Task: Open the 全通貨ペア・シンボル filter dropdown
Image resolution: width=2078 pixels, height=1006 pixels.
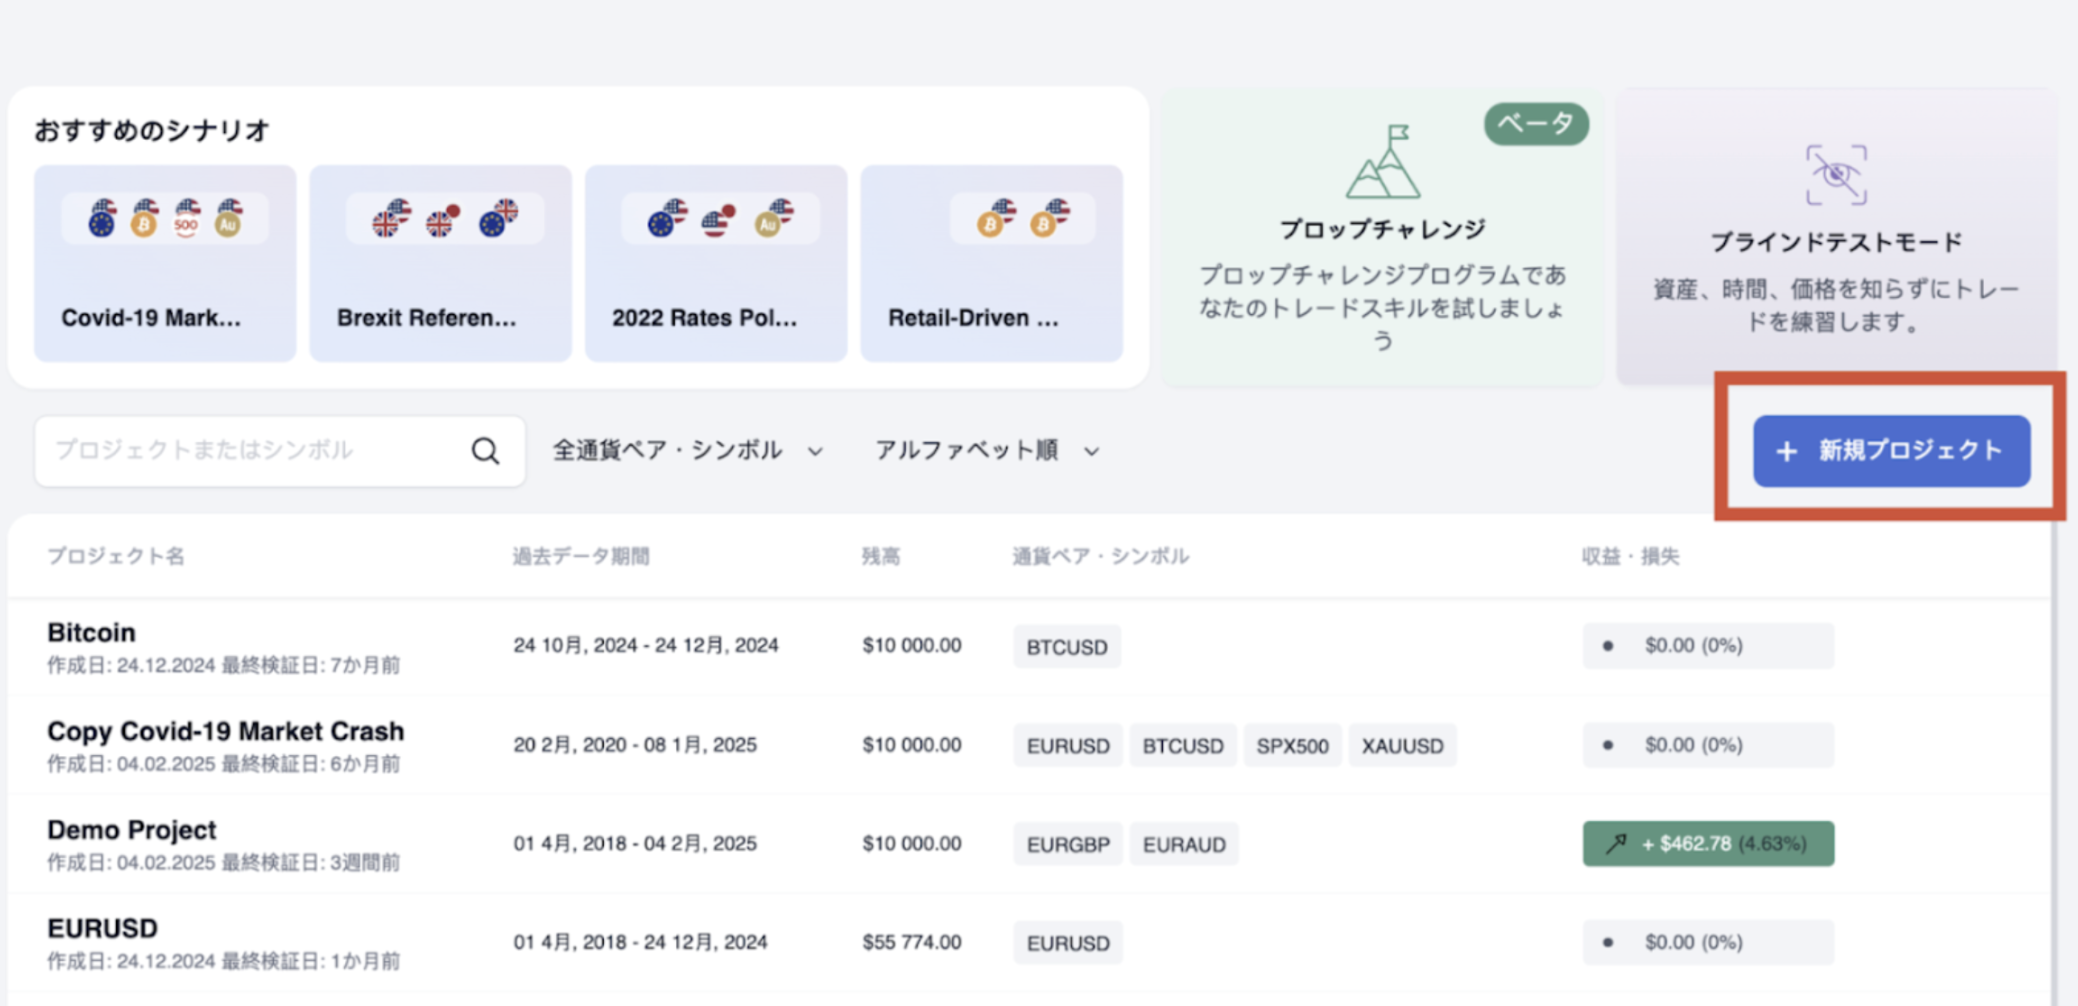Action: point(688,451)
